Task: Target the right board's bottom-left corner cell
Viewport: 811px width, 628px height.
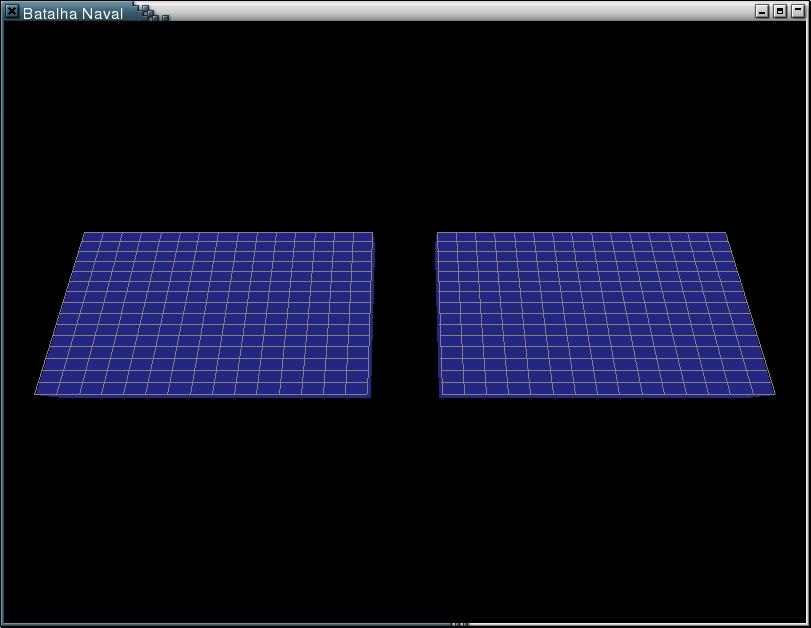Action: click(x=453, y=388)
